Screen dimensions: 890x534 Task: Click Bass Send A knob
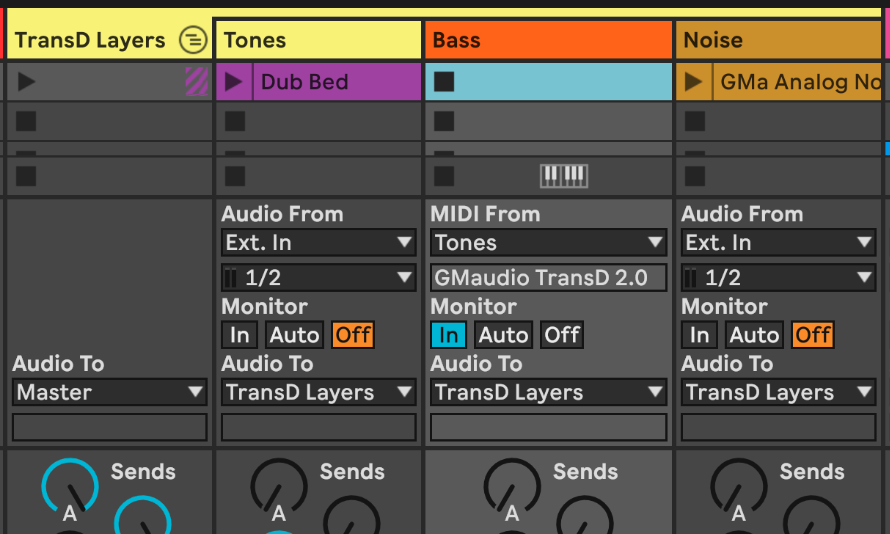[512, 487]
